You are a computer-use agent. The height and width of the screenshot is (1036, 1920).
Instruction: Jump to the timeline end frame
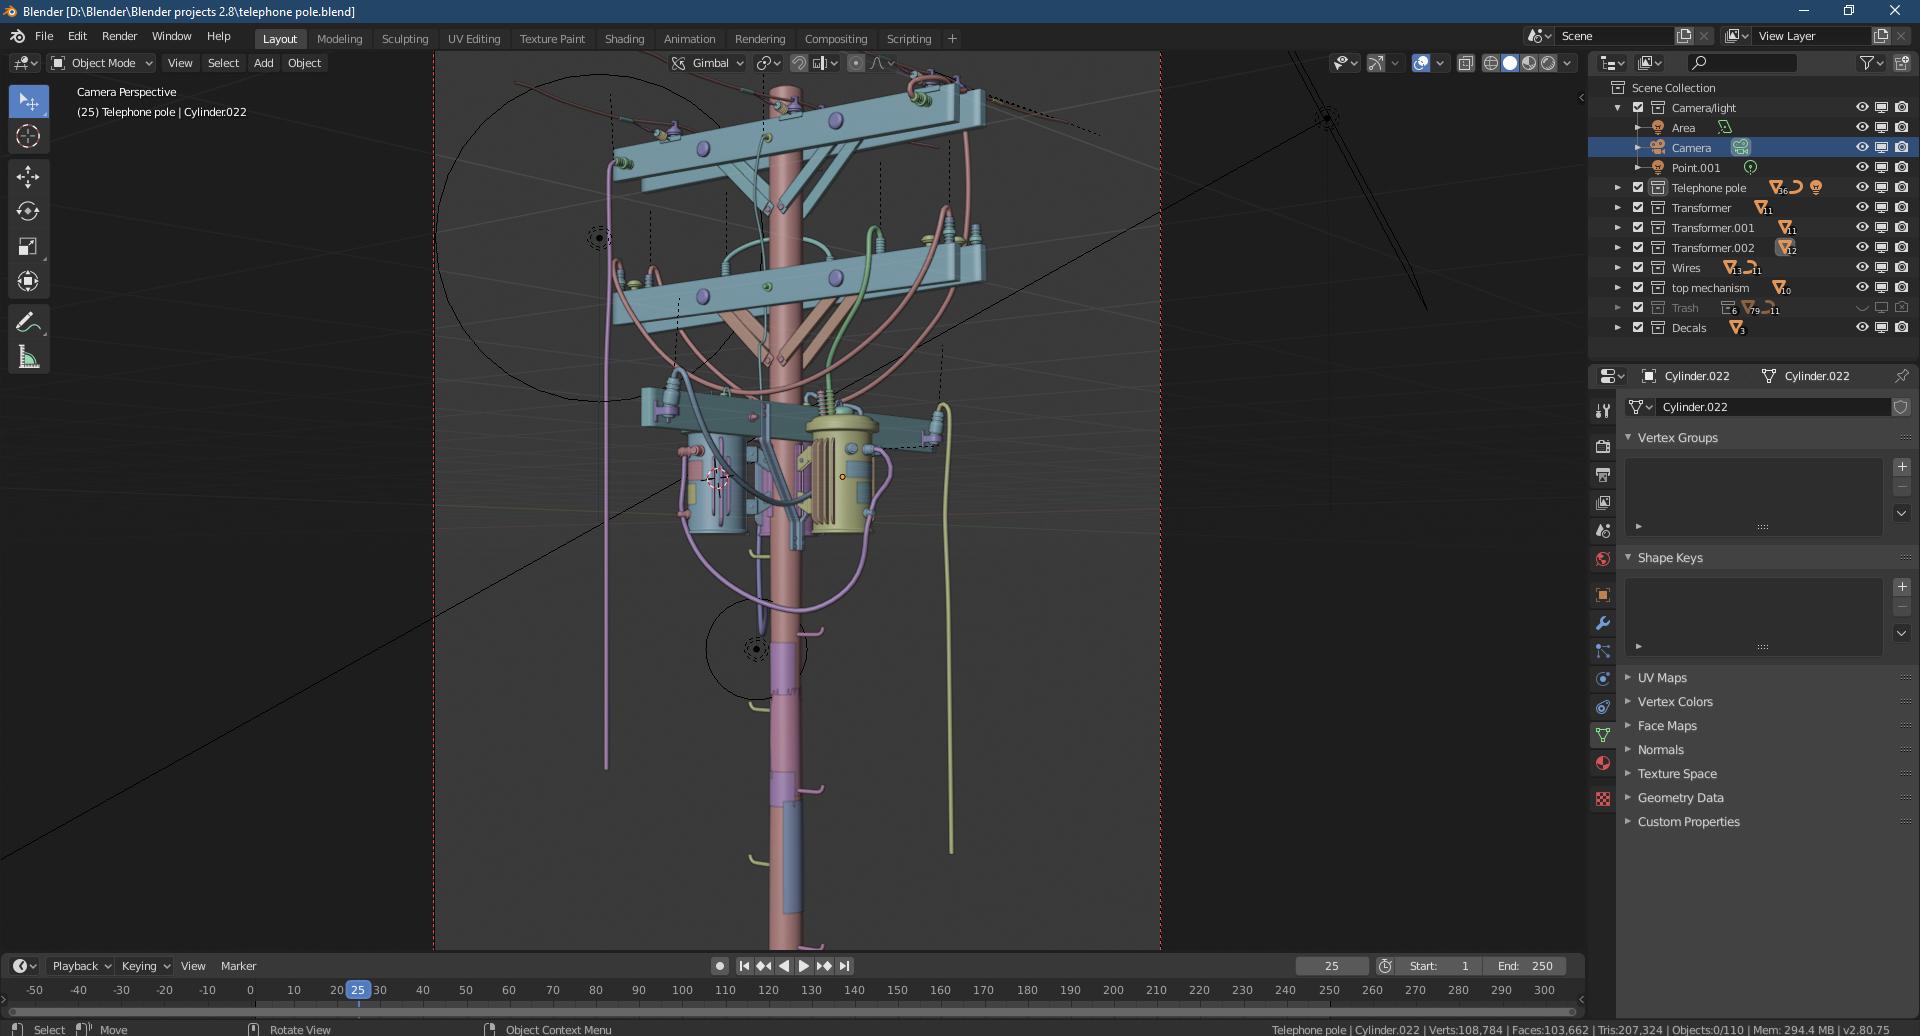(845, 966)
